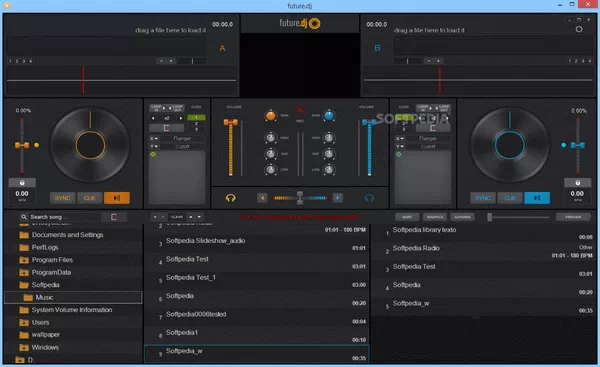The width and height of the screenshot is (600, 367).
Task: Click deck A vinyl jog wheel
Action: (x=90, y=145)
